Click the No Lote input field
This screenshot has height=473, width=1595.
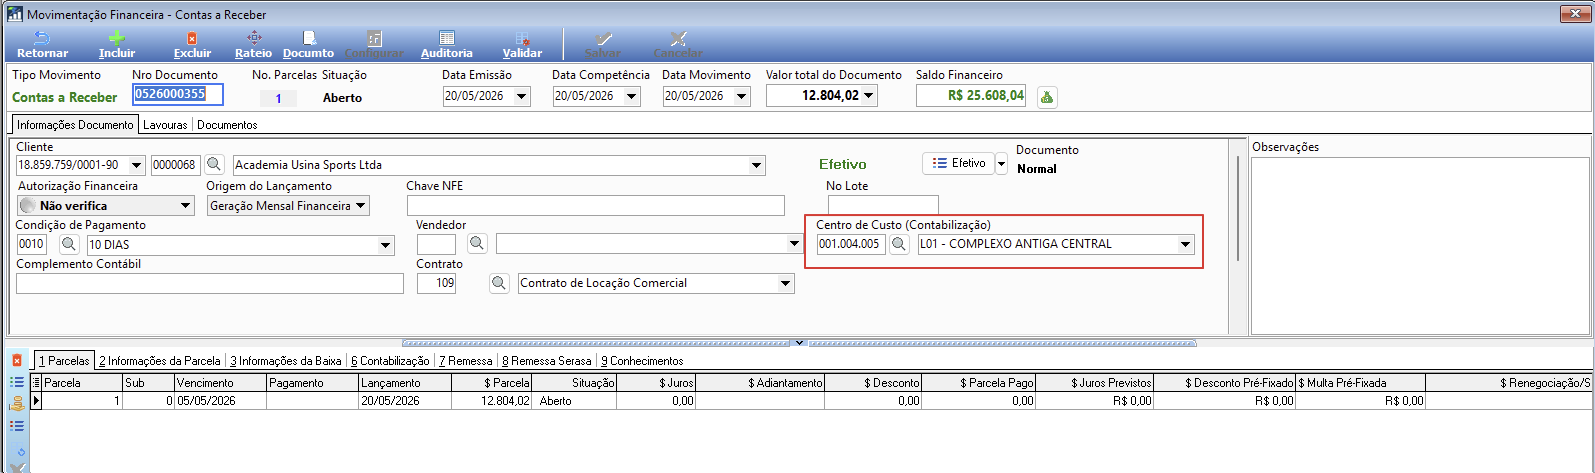[x=883, y=205]
